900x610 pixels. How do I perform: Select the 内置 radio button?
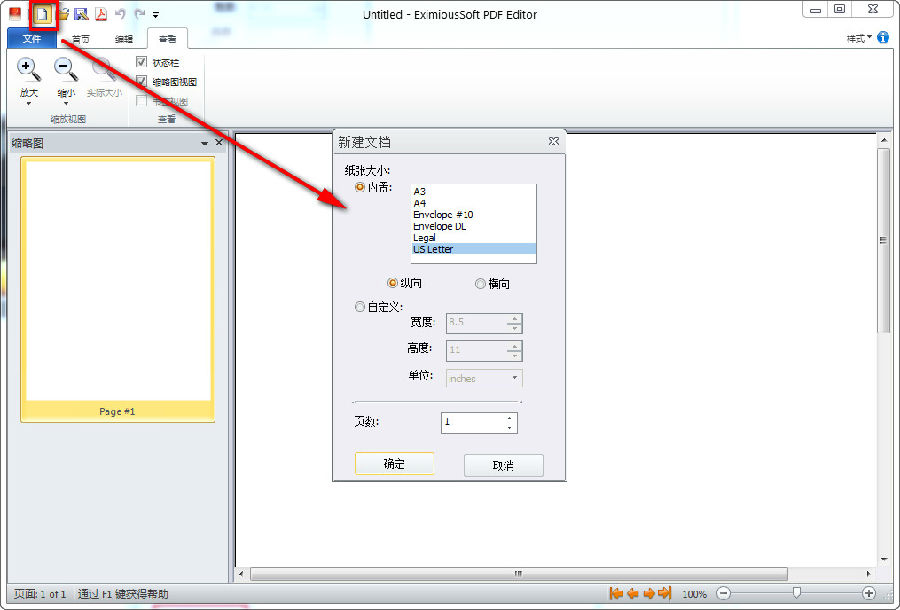tap(360, 187)
